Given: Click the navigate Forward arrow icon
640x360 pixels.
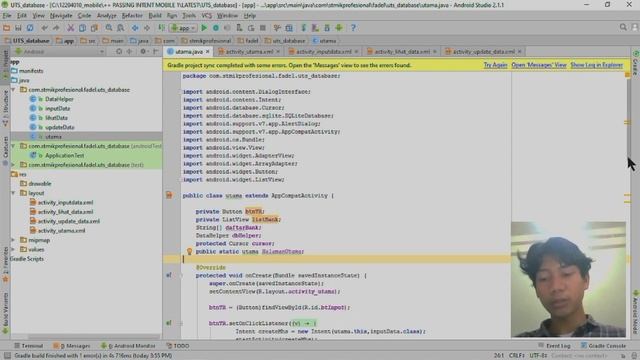Looking at the screenshot, I should (147, 28).
